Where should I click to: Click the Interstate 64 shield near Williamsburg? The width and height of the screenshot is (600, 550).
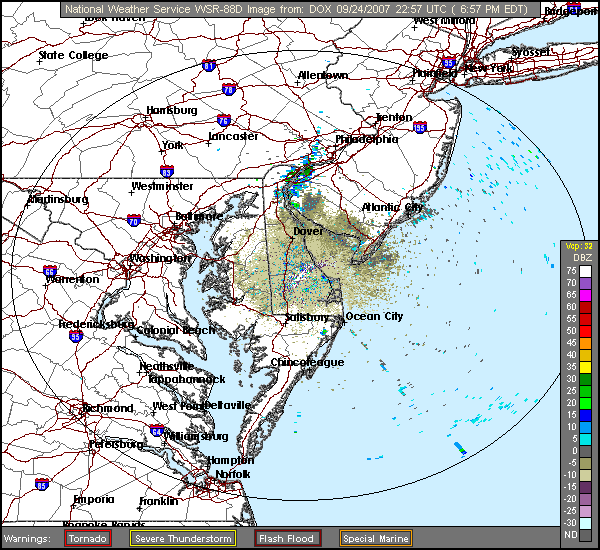coord(157,431)
